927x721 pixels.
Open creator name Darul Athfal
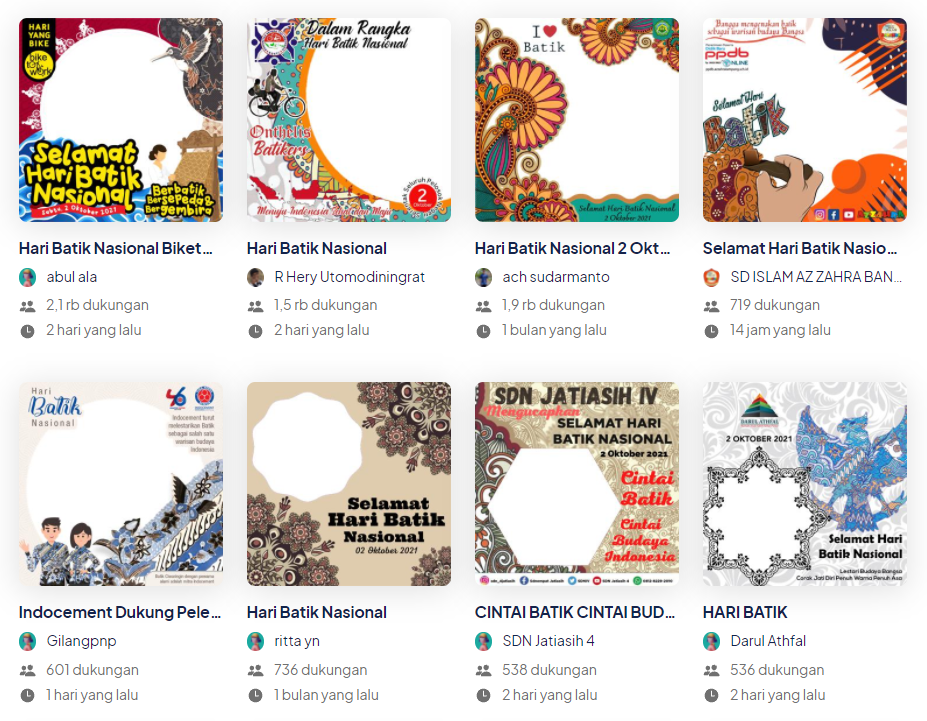point(768,641)
